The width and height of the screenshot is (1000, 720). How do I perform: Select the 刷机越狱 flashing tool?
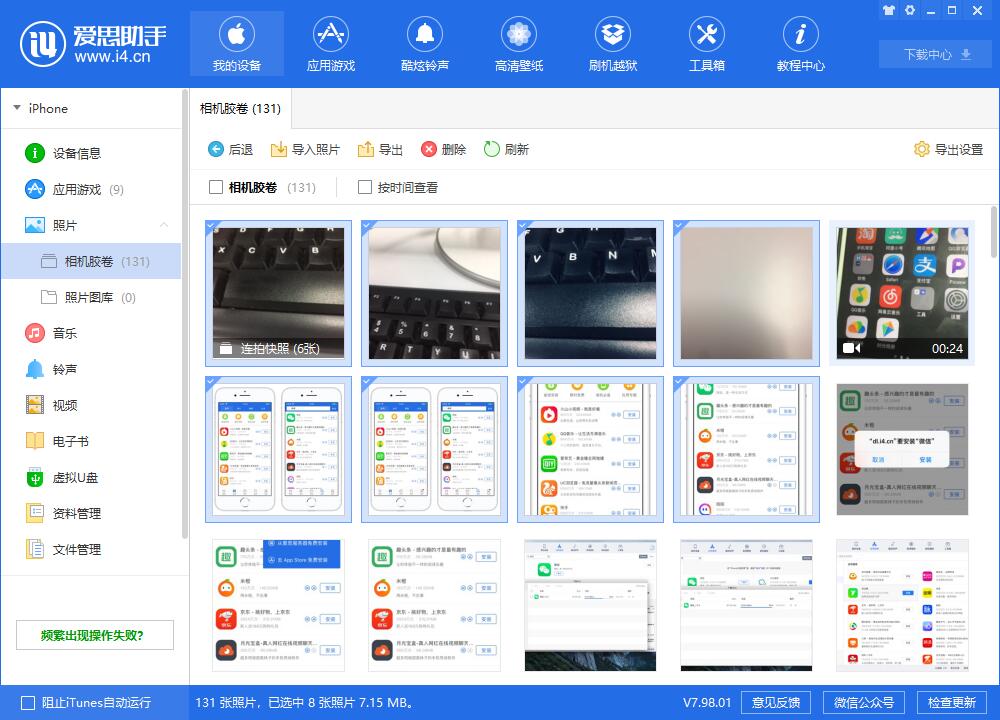(613, 43)
